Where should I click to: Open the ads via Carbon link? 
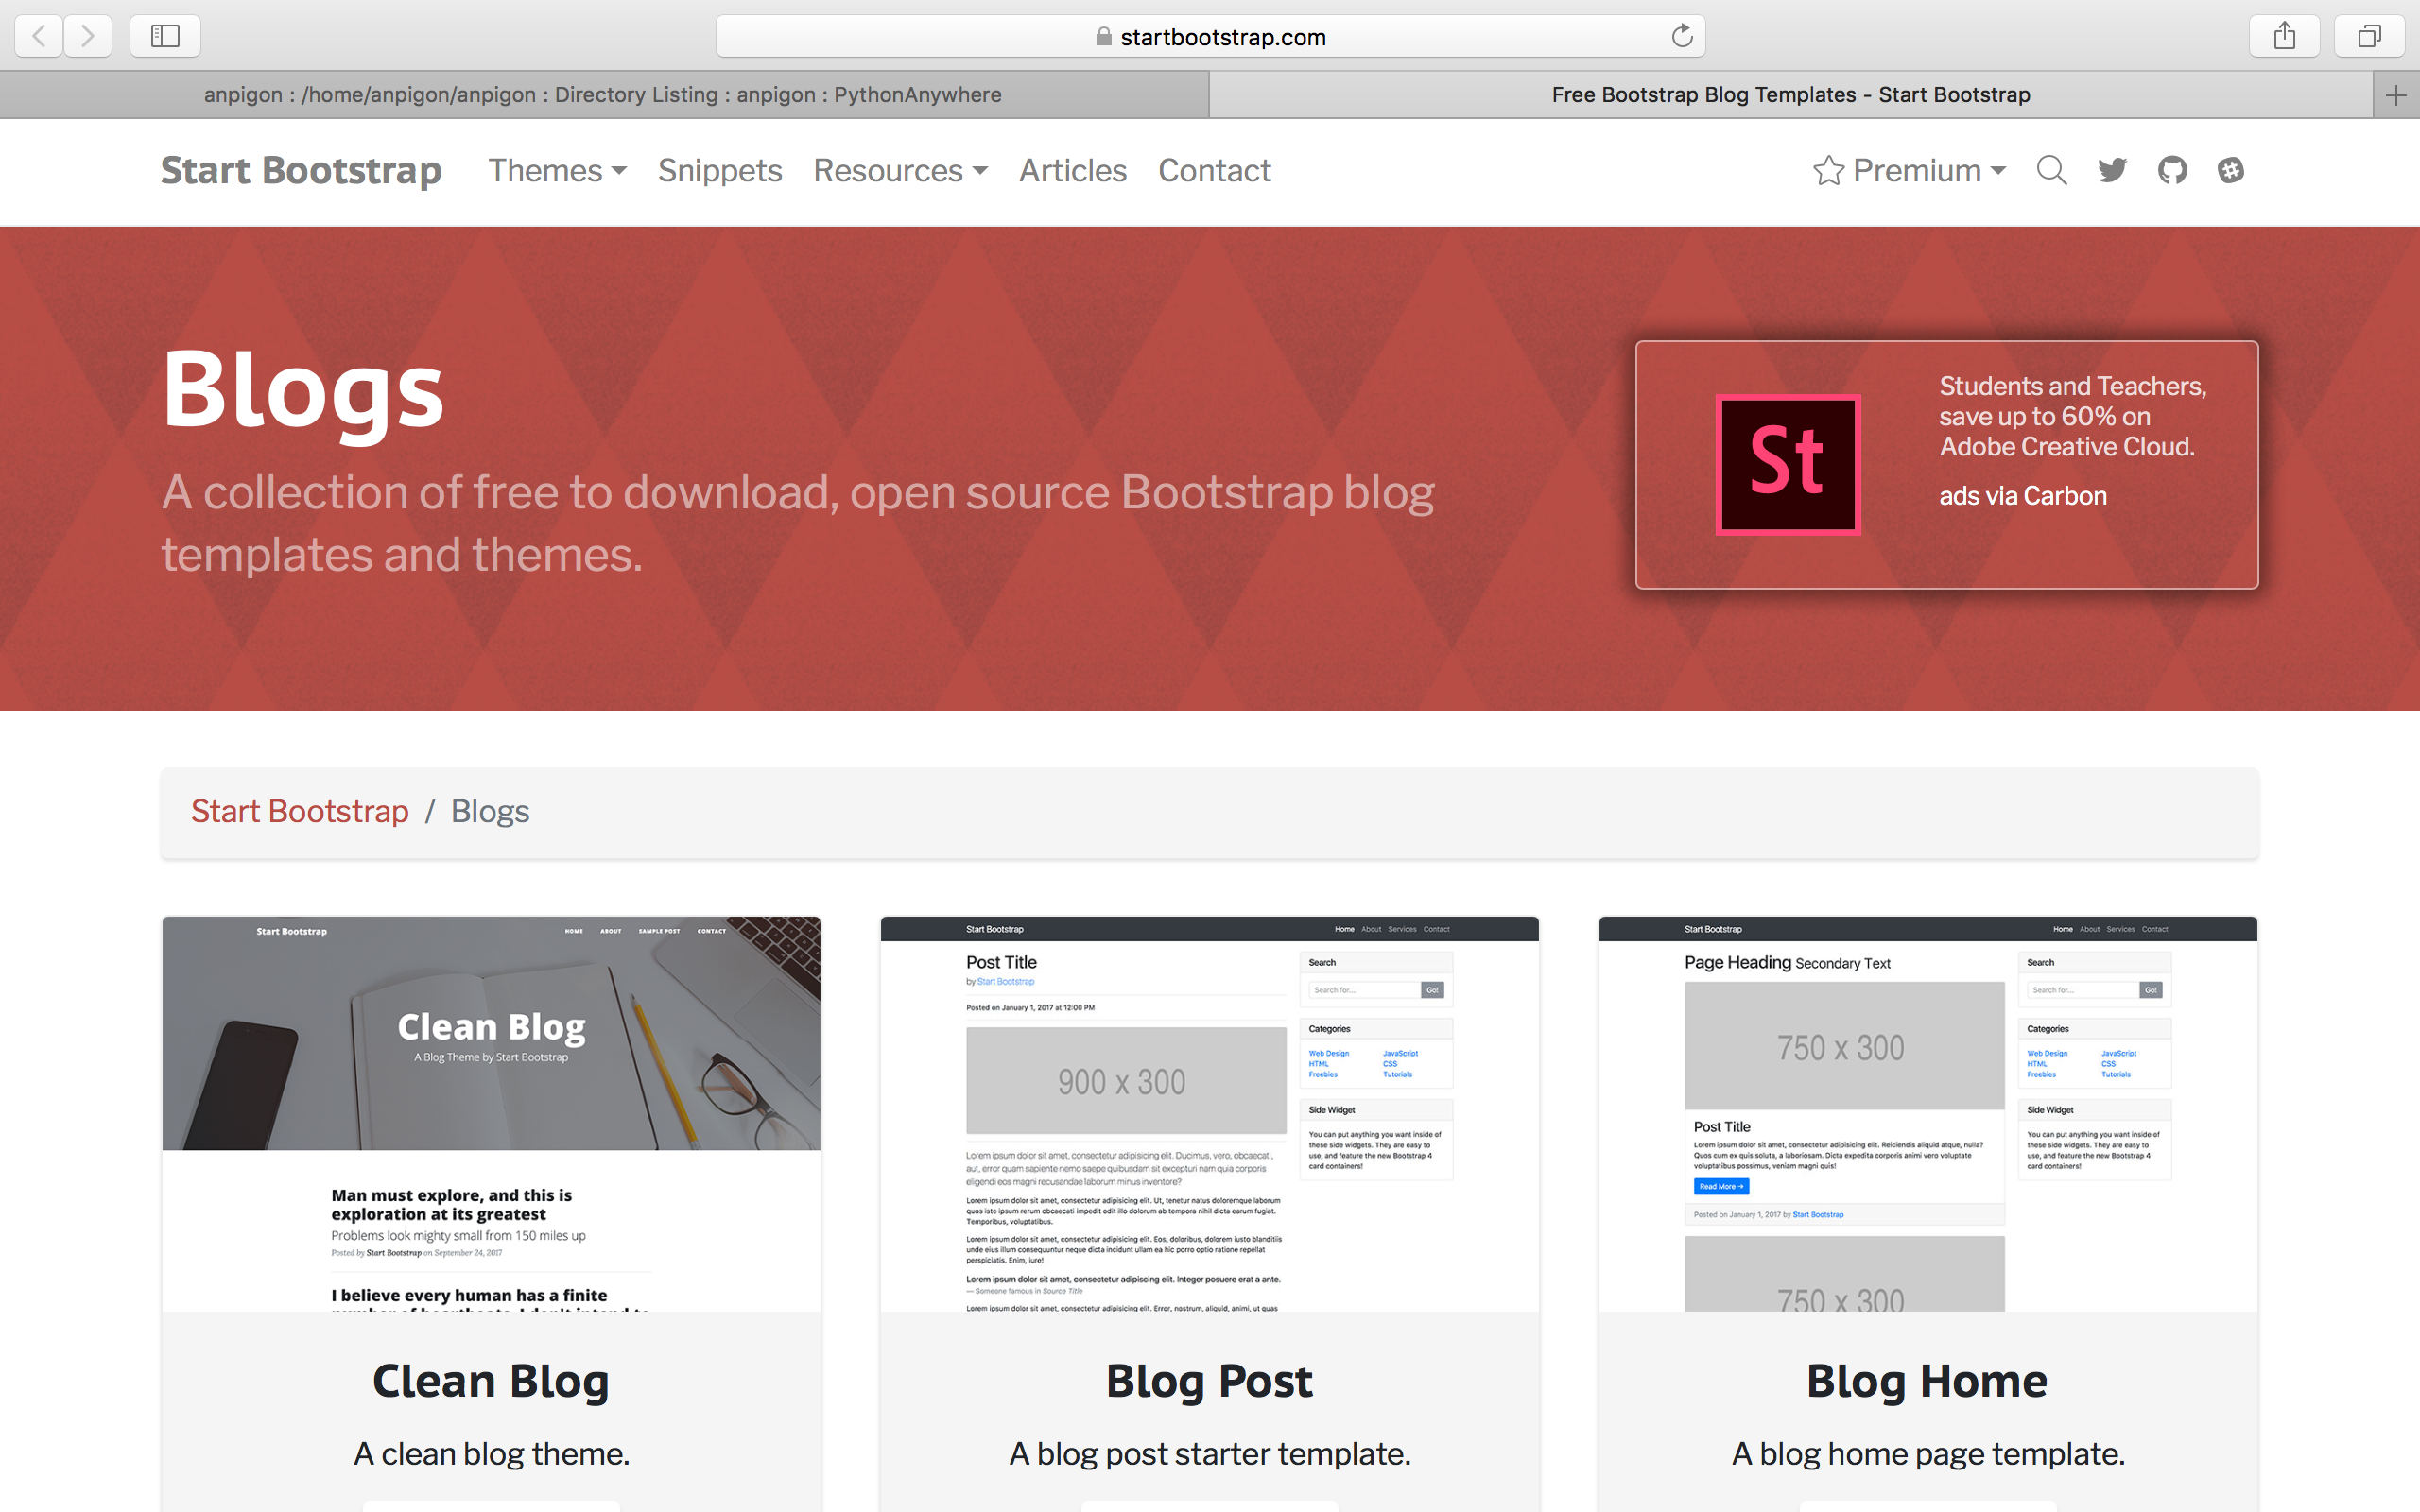pos(2022,495)
